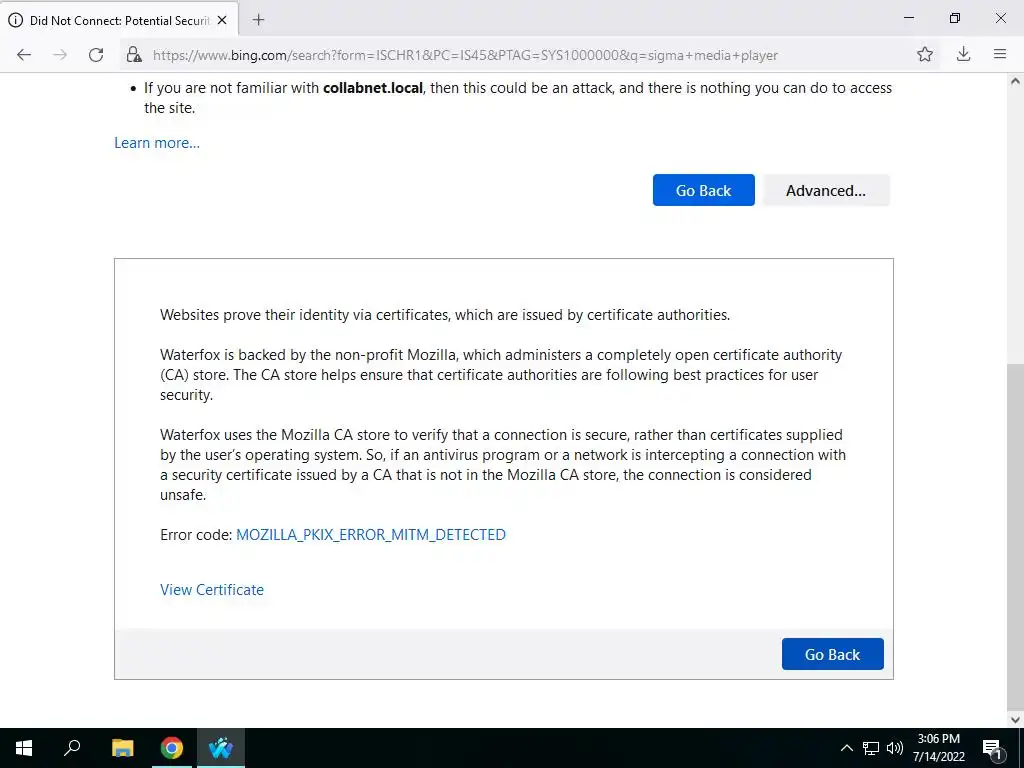Viewport: 1024px width, 768px height.
Task: Open the MOZILLA_PKIX_ERROR_MITM_DETECTED error code link
Action: coord(371,535)
